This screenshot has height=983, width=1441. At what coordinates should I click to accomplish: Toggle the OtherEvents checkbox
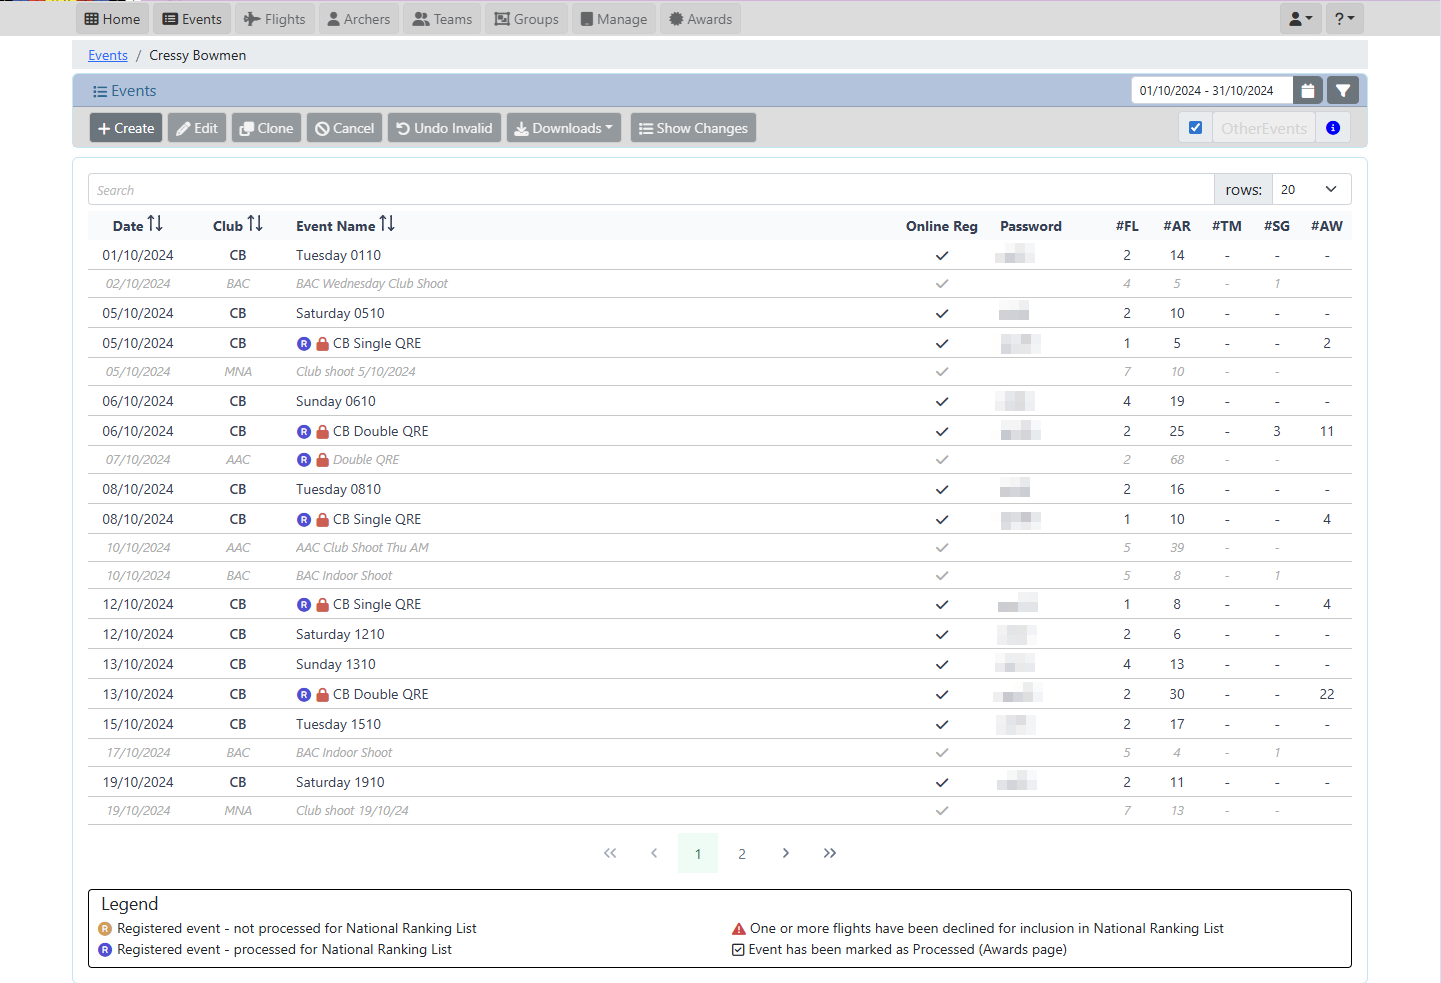click(1195, 128)
